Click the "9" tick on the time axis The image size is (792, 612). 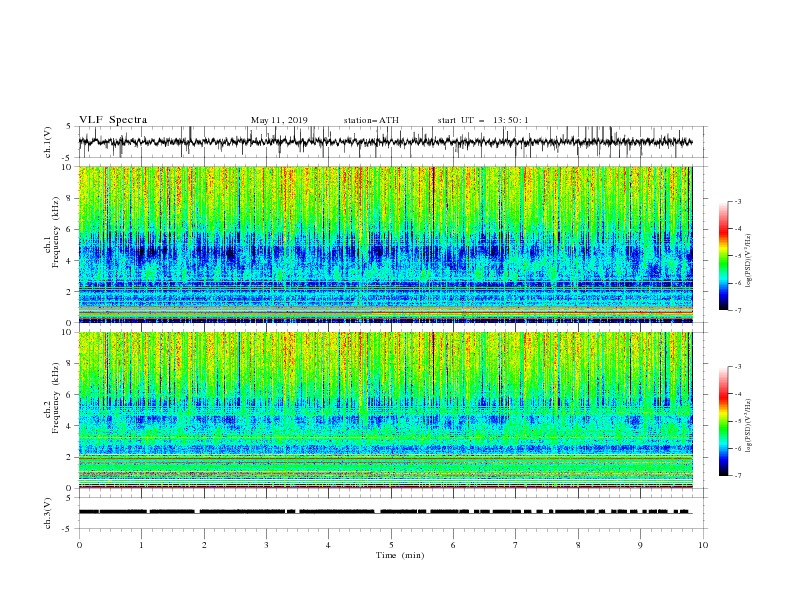(640, 545)
